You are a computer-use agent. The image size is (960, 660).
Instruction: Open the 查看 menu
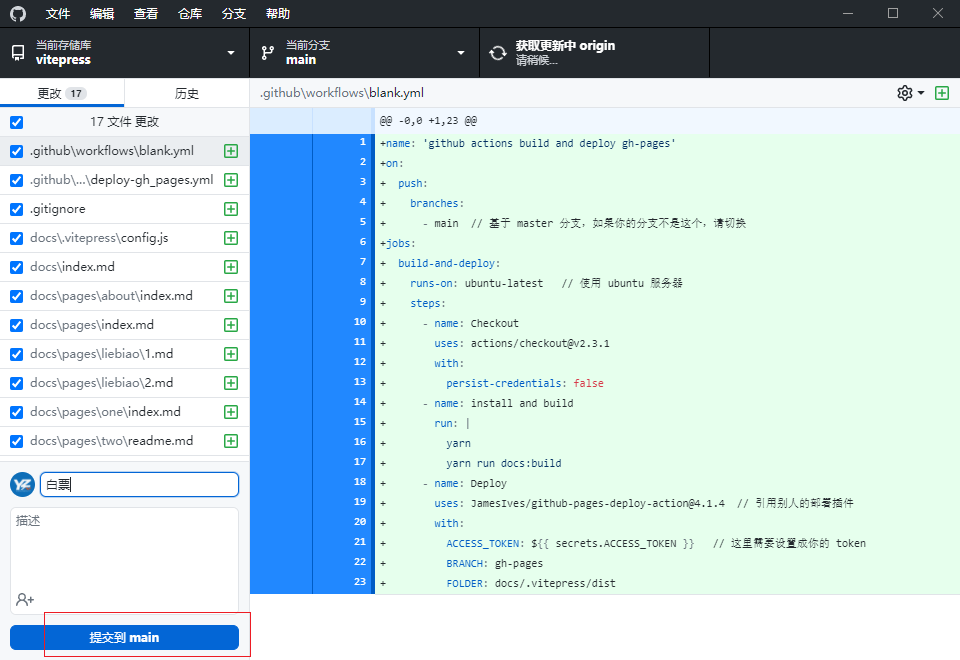(x=146, y=13)
